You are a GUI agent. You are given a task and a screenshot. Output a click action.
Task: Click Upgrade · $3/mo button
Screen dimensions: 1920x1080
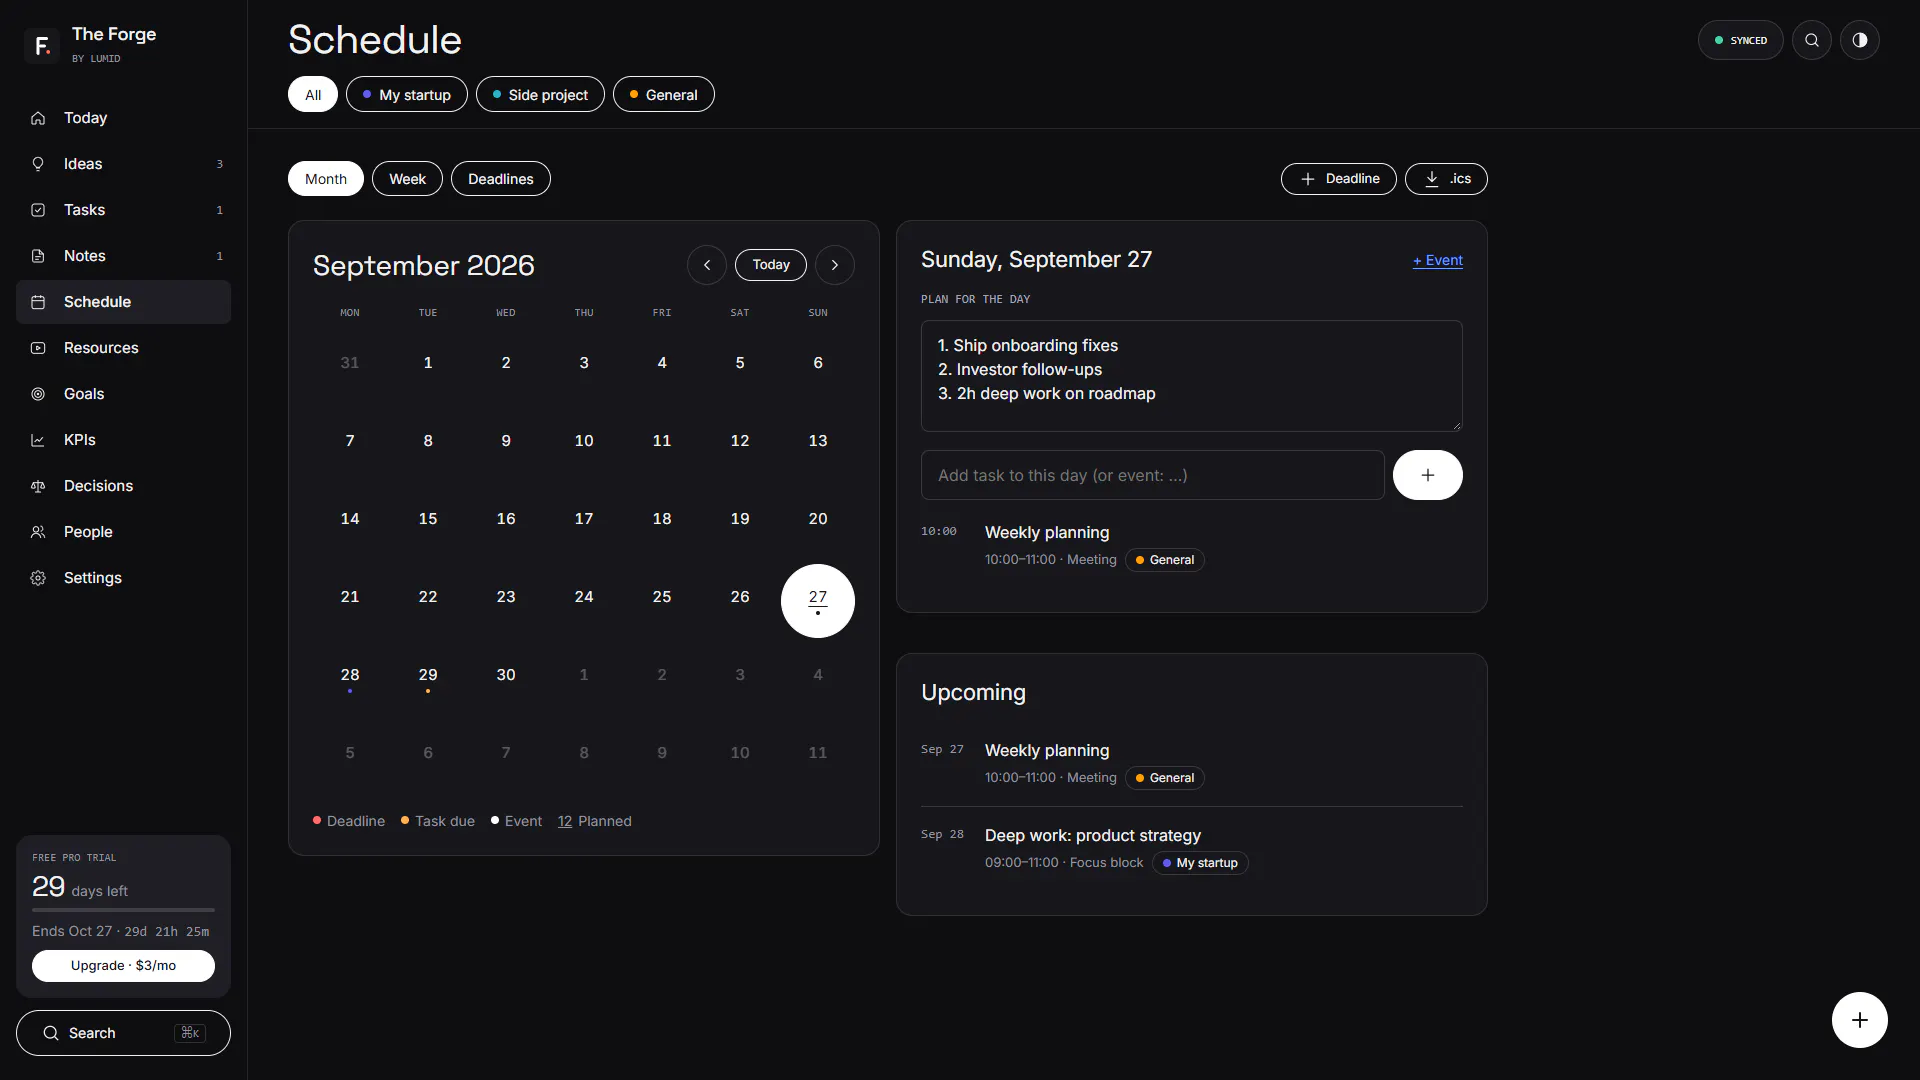pos(123,966)
